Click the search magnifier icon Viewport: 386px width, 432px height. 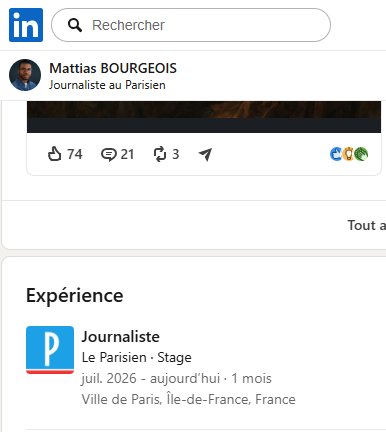click(75, 25)
